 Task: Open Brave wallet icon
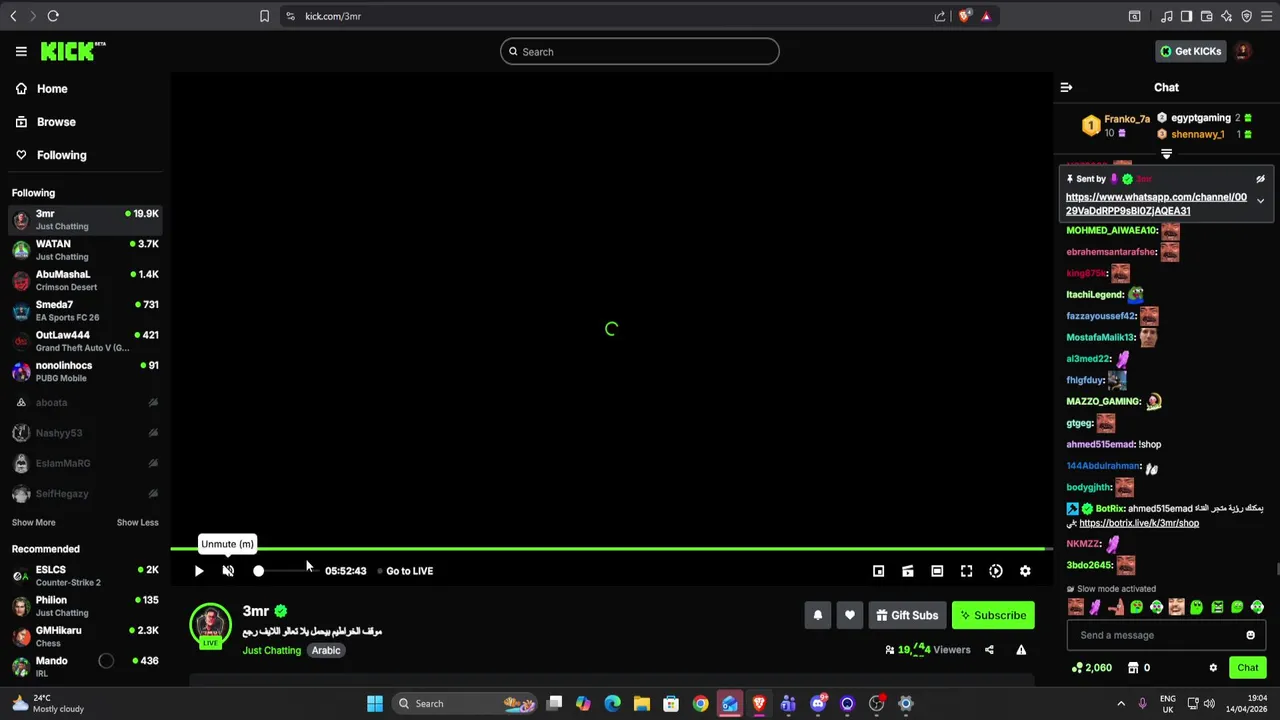point(1206,16)
